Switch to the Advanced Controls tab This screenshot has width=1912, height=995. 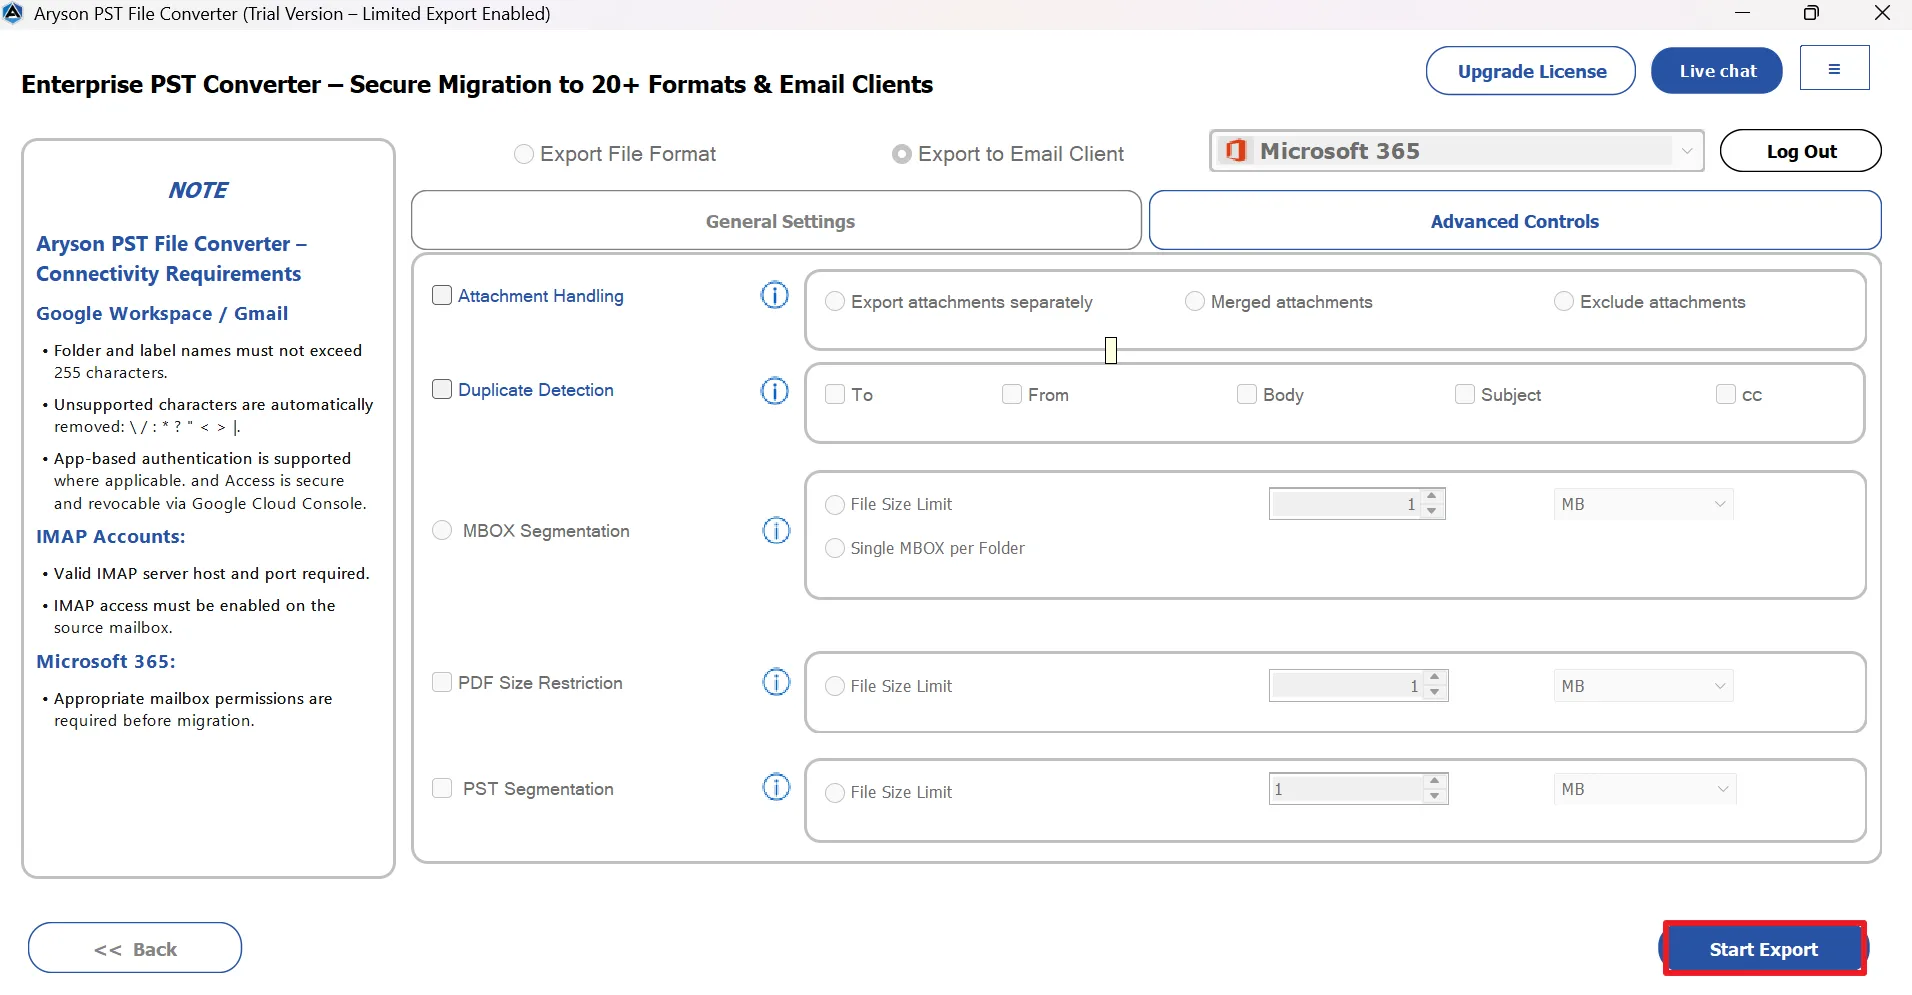[1515, 220]
